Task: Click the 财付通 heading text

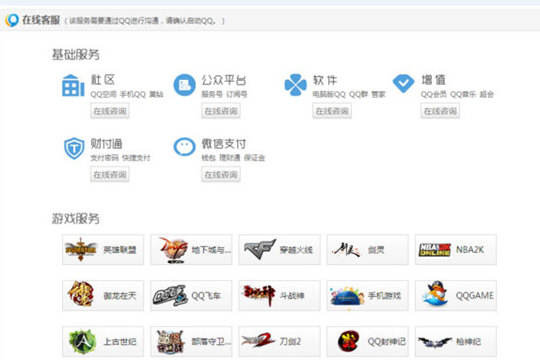Action: click(x=106, y=144)
